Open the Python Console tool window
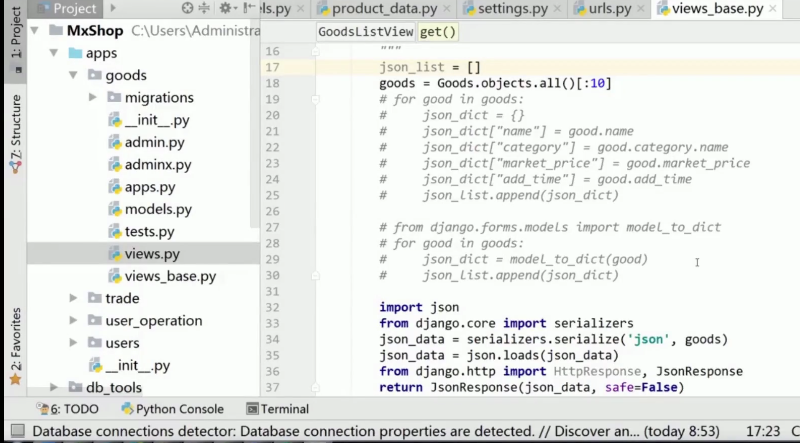Image resolution: width=800 pixels, height=443 pixels. [x=173, y=409]
